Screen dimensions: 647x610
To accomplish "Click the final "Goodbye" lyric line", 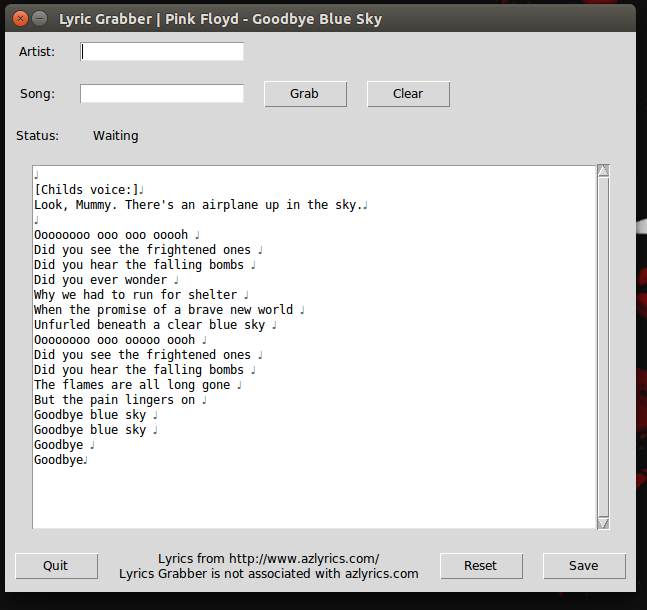I will coord(59,460).
